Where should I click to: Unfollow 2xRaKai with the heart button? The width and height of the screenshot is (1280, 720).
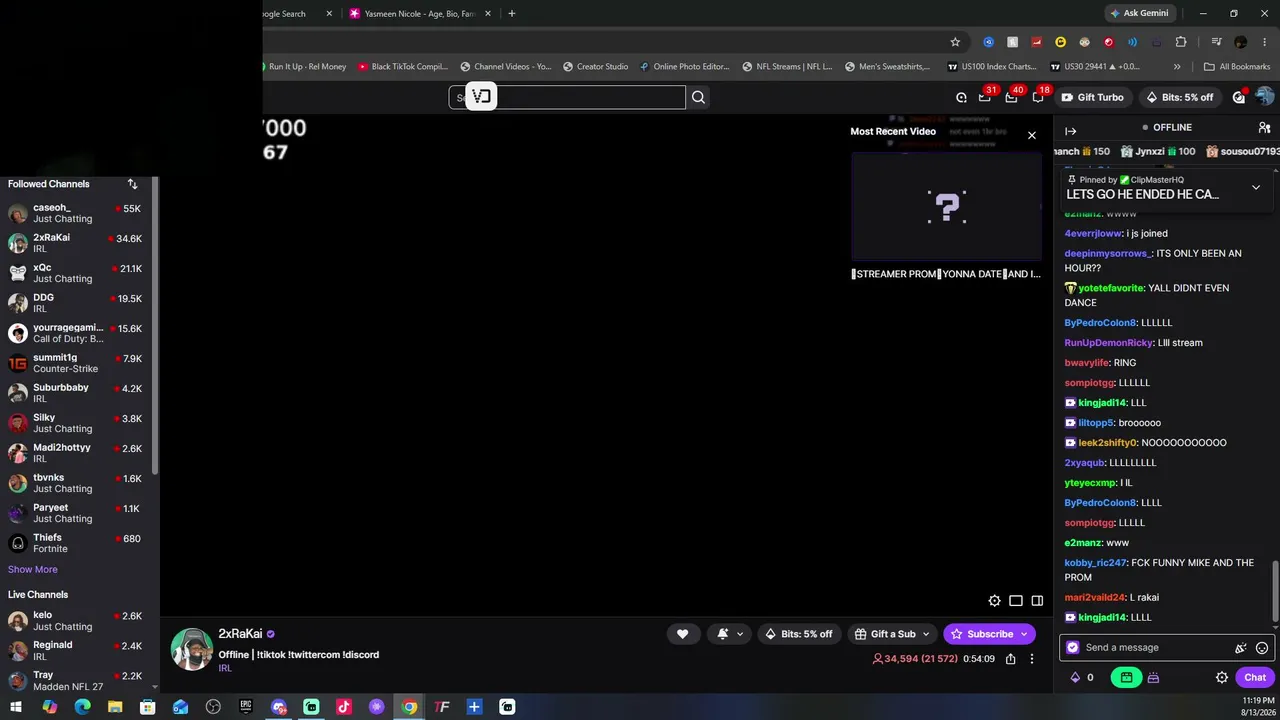coord(682,634)
